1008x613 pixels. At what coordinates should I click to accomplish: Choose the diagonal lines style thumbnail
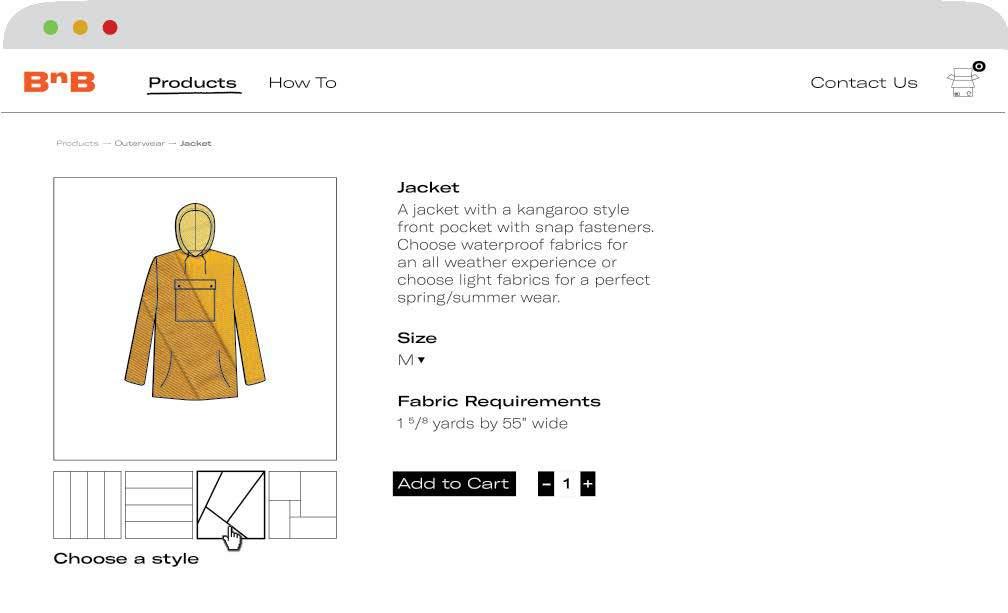point(231,505)
